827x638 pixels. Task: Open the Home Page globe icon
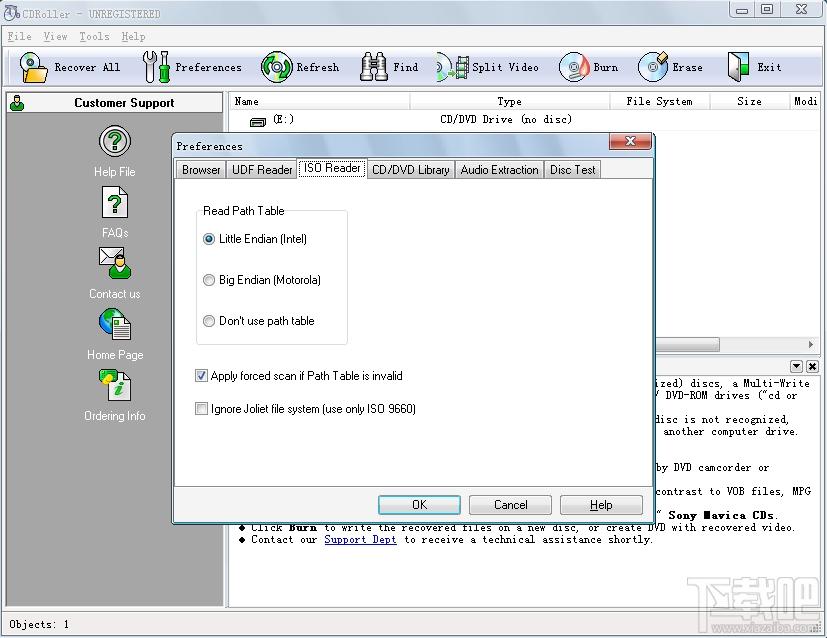click(114, 324)
